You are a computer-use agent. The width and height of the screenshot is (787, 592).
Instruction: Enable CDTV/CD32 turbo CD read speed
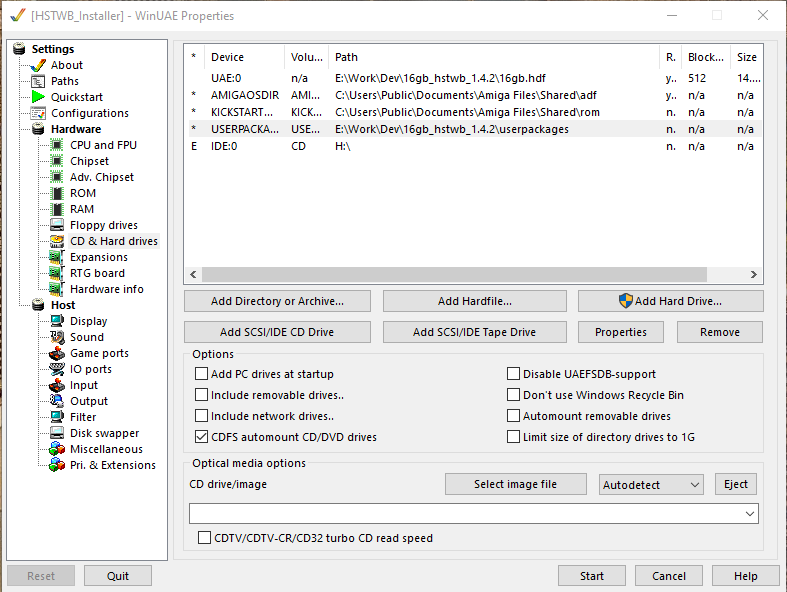[204, 538]
